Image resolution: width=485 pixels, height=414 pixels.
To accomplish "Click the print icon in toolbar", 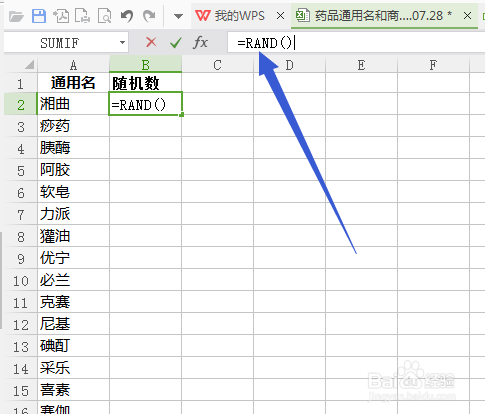I will pyautogui.click(x=82, y=16).
